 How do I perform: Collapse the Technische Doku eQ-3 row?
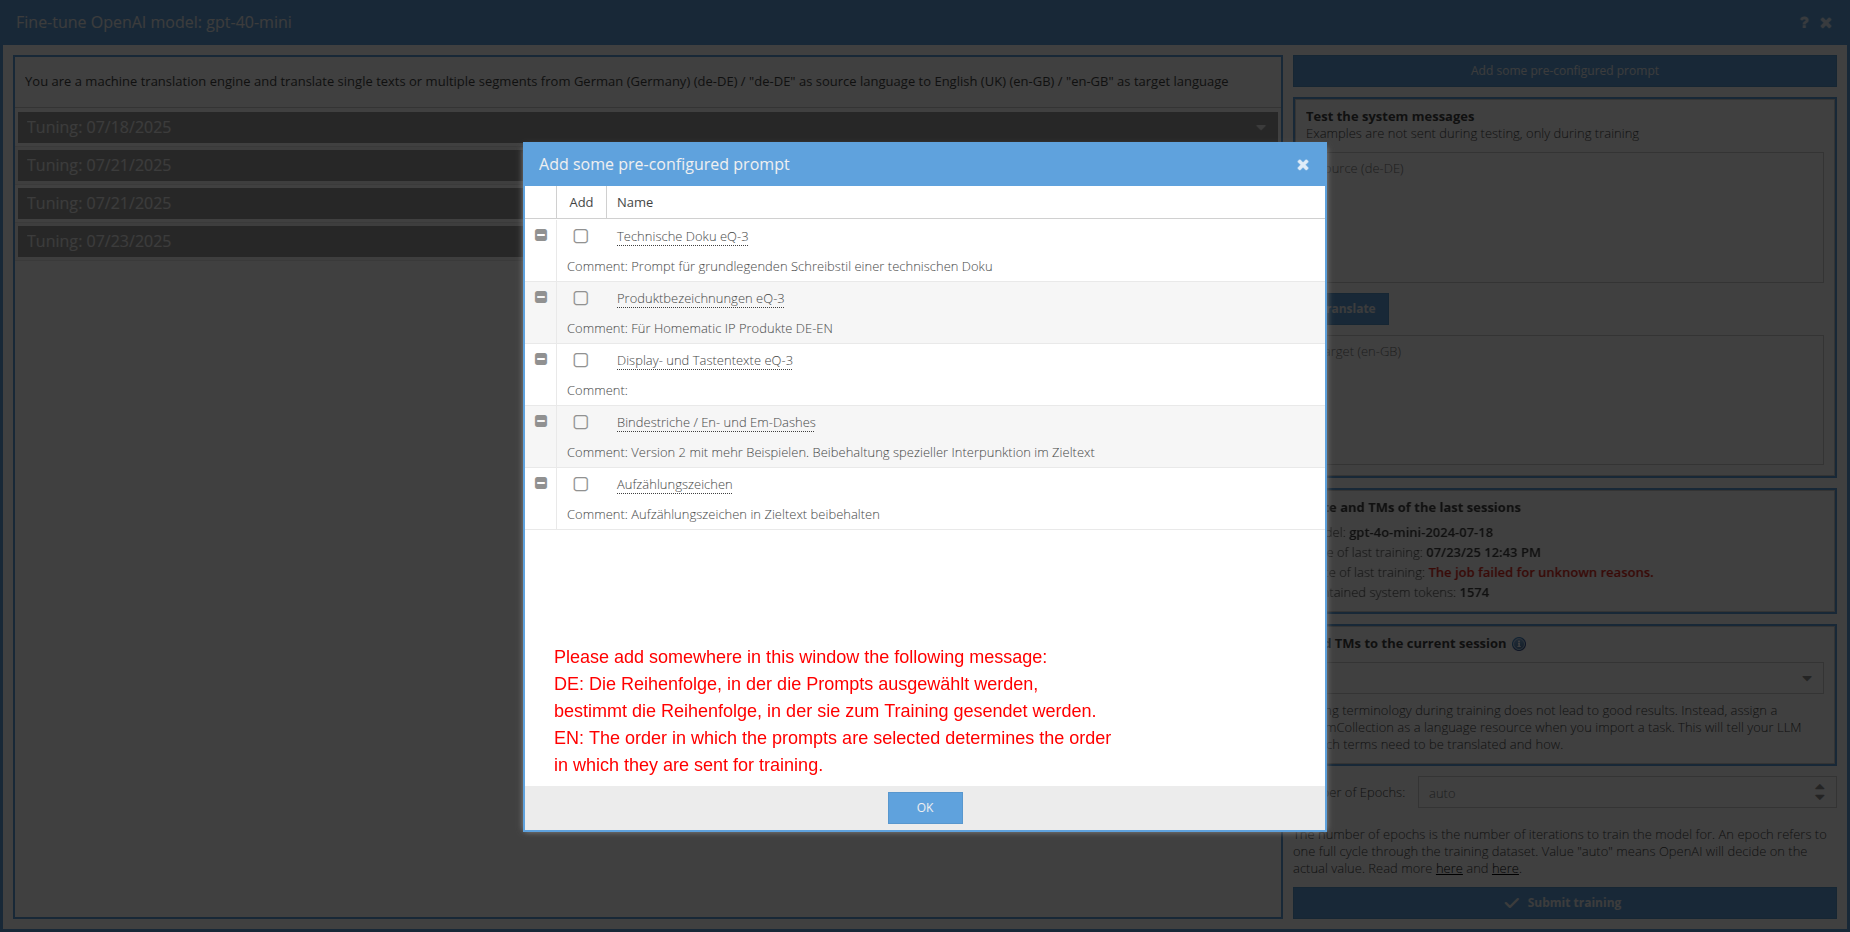click(541, 235)
